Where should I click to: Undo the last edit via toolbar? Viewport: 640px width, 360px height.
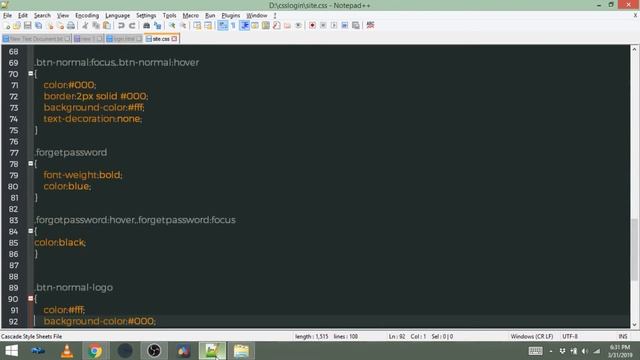pos(121,26)
